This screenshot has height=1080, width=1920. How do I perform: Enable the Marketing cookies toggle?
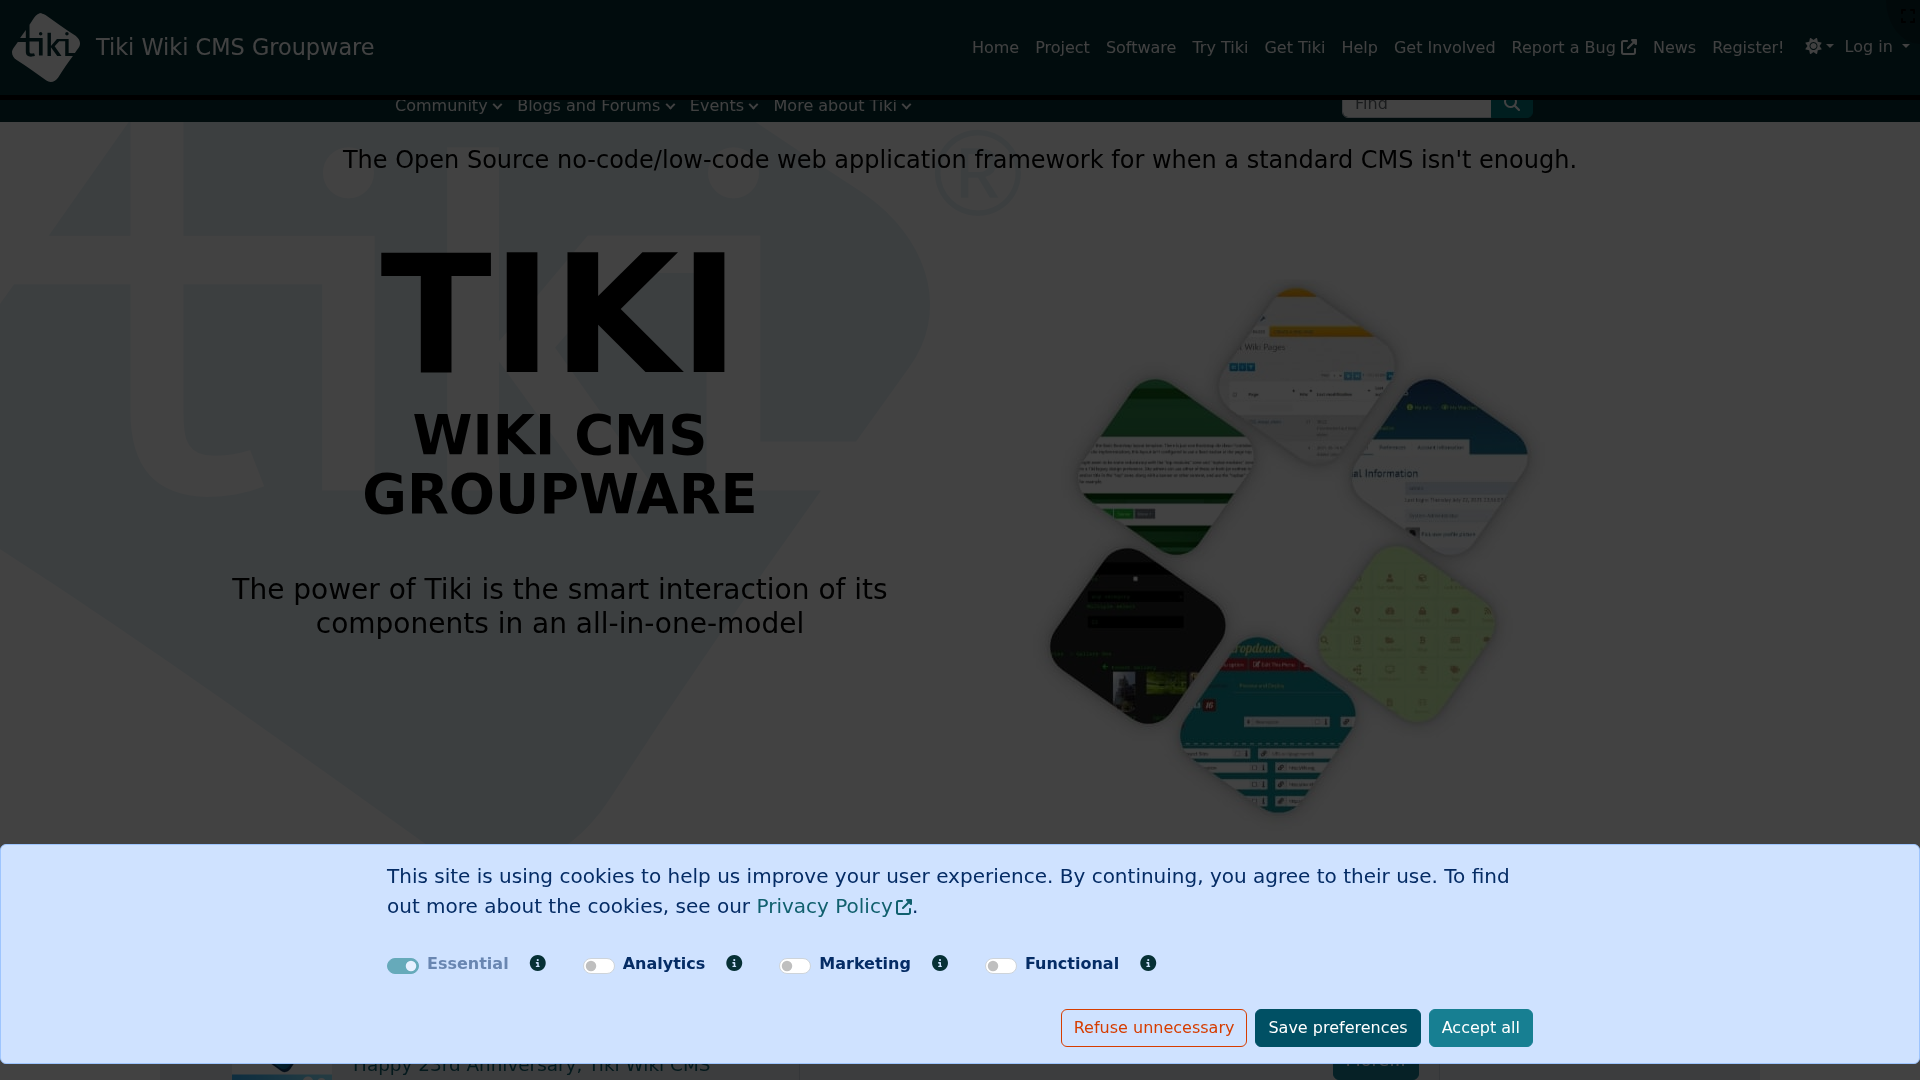click(x=794, y=966)
